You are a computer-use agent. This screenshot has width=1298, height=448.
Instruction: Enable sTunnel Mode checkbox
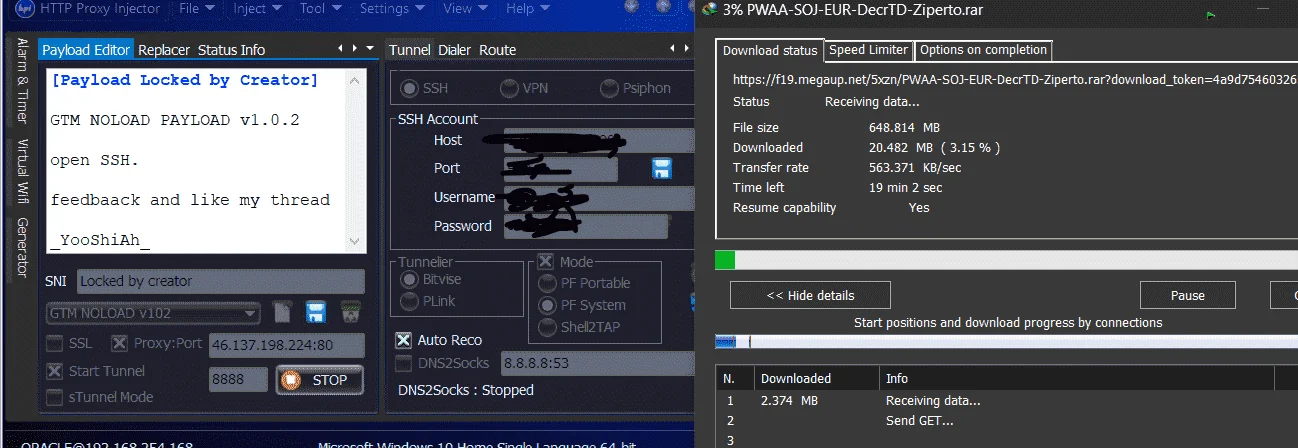coord(54,397)
